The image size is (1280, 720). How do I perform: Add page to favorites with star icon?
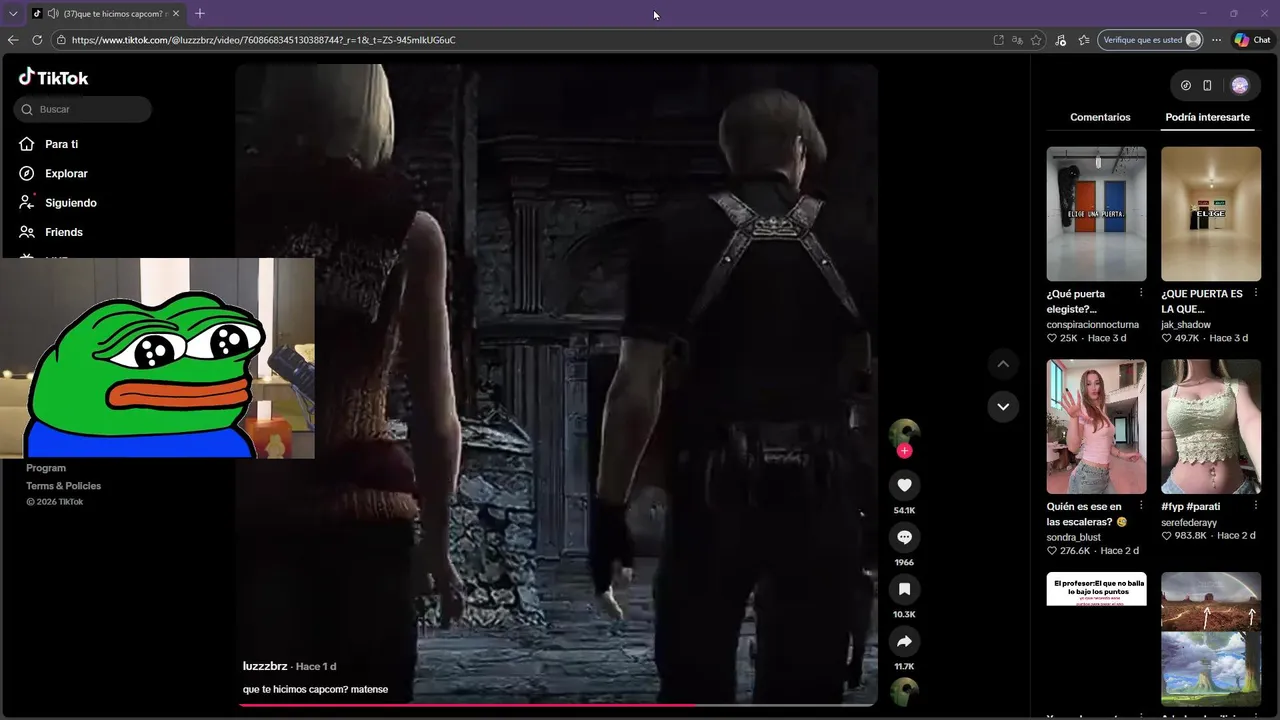tap(1036, 40)
